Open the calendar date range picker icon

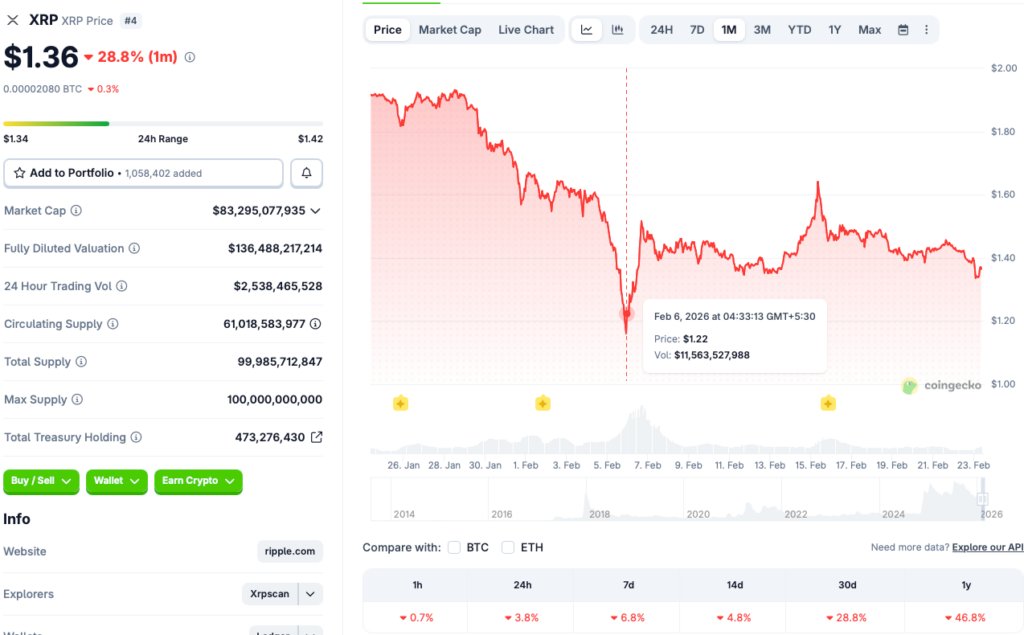(x=903, y=29)
